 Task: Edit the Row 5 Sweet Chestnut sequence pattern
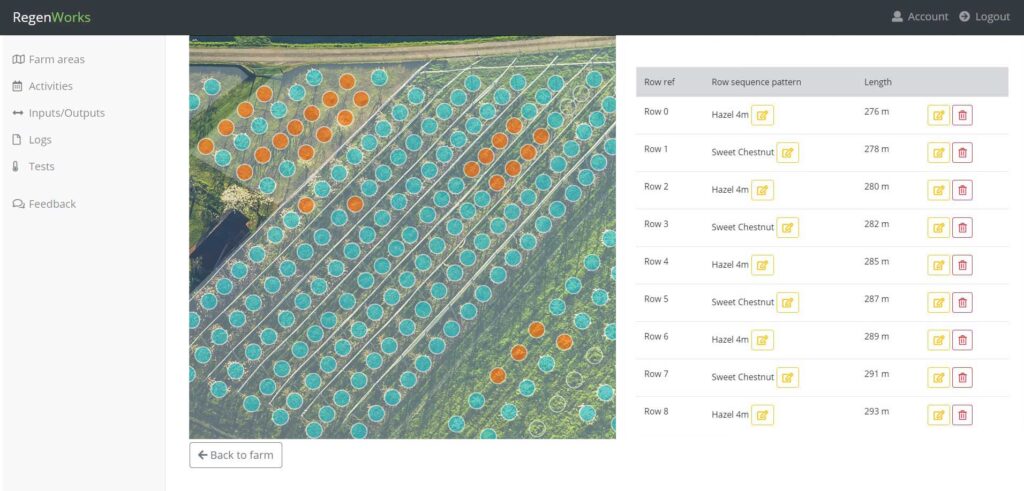coord(788,302)
